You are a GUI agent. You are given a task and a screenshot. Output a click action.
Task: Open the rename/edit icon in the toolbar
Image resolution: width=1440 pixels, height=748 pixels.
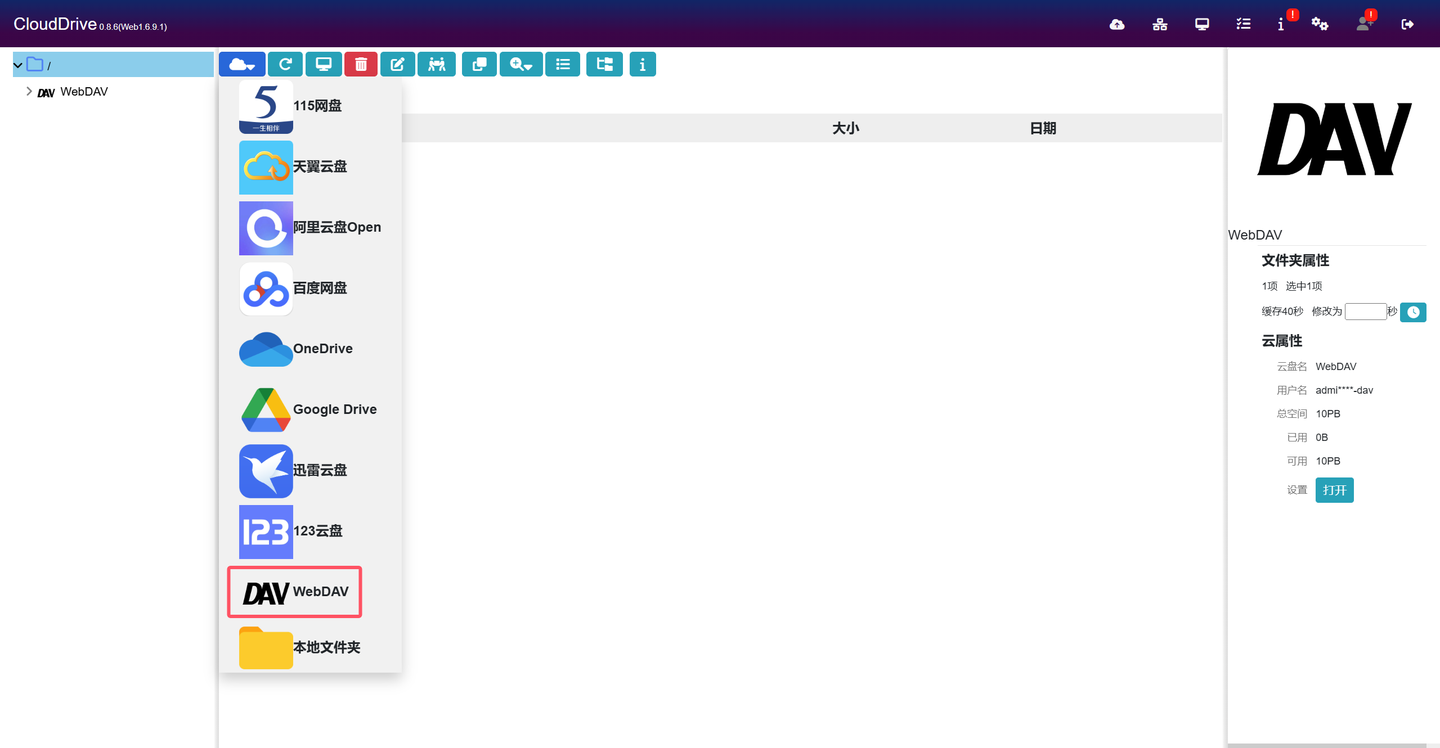(397, 63)
